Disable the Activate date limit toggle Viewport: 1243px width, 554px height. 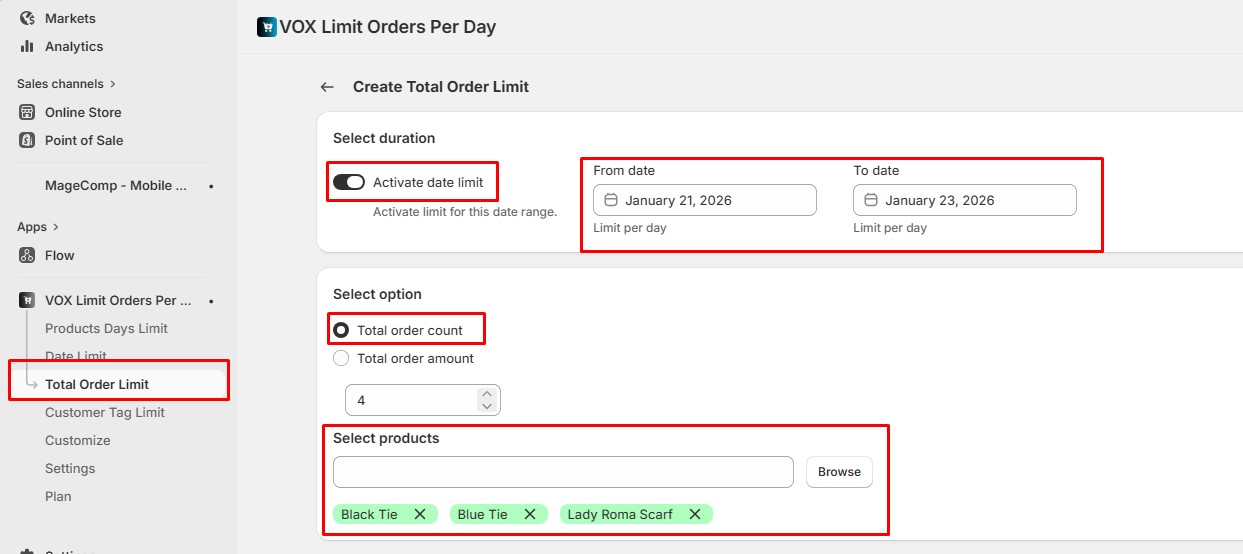tap(349, 182)
